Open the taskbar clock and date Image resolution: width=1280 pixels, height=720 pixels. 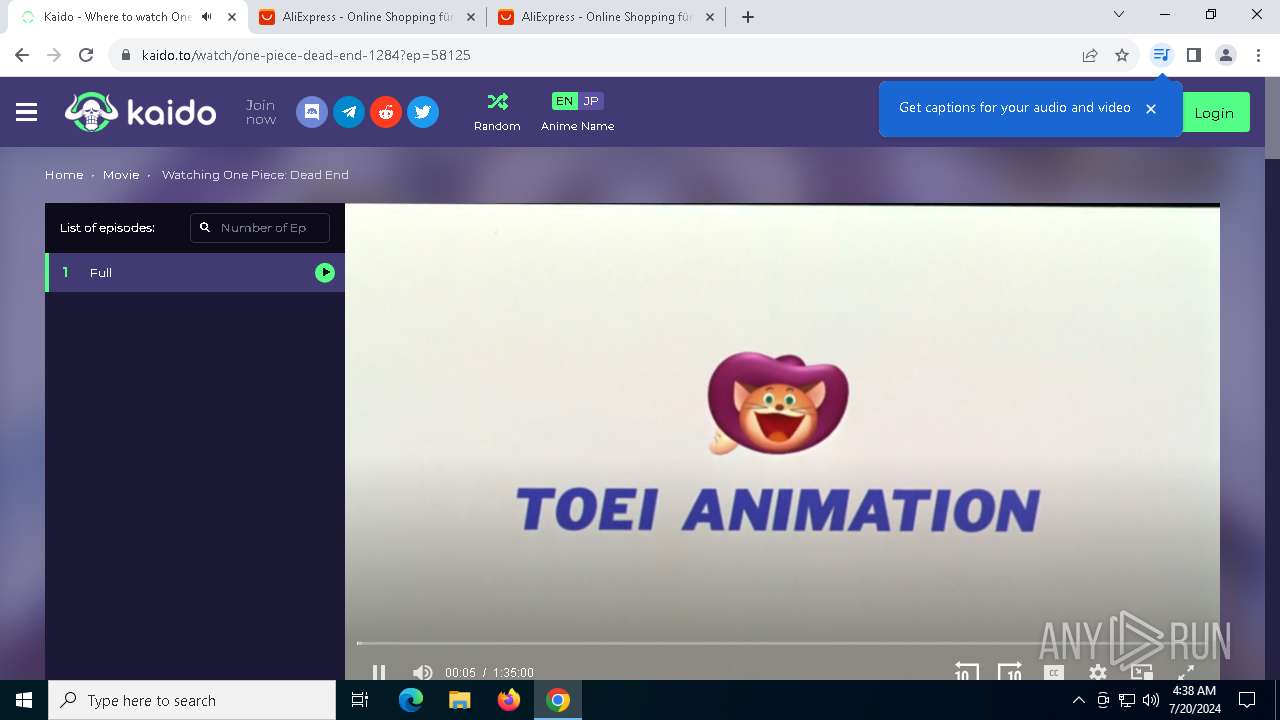(x=1194, y=700)
